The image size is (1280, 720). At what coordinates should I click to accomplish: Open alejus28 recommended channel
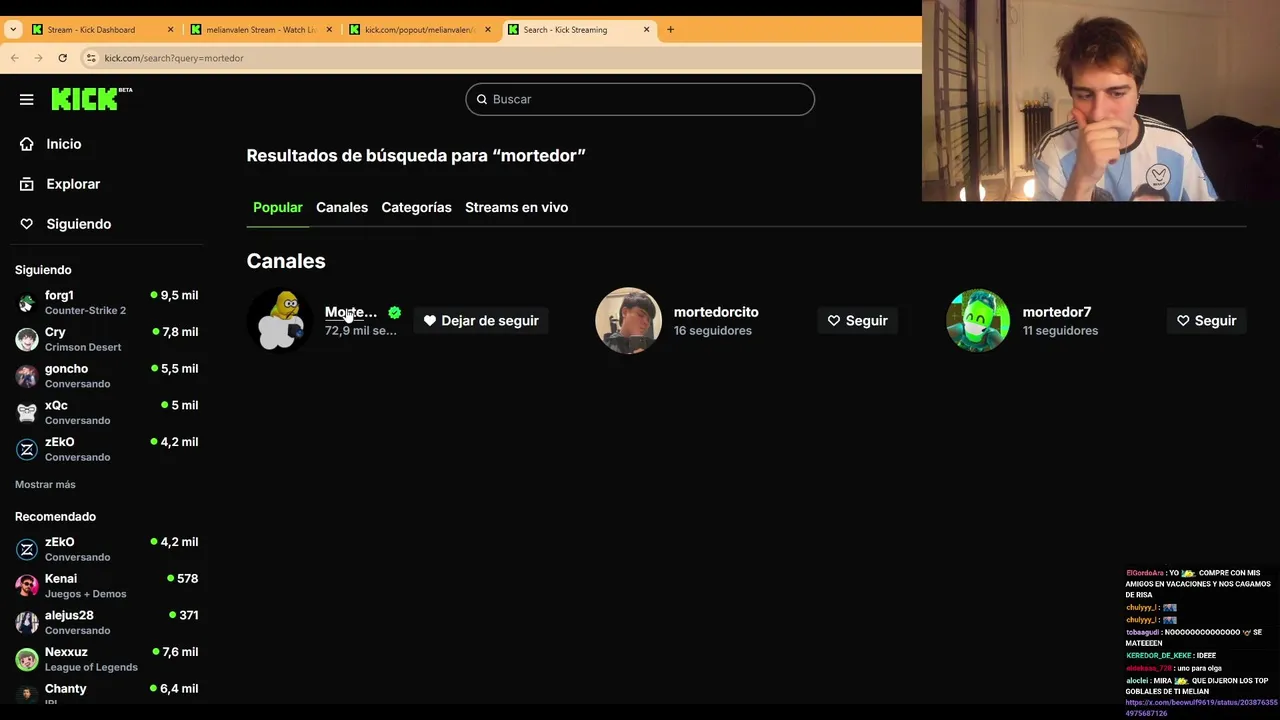pyautogui.click(x=106, y=622)
